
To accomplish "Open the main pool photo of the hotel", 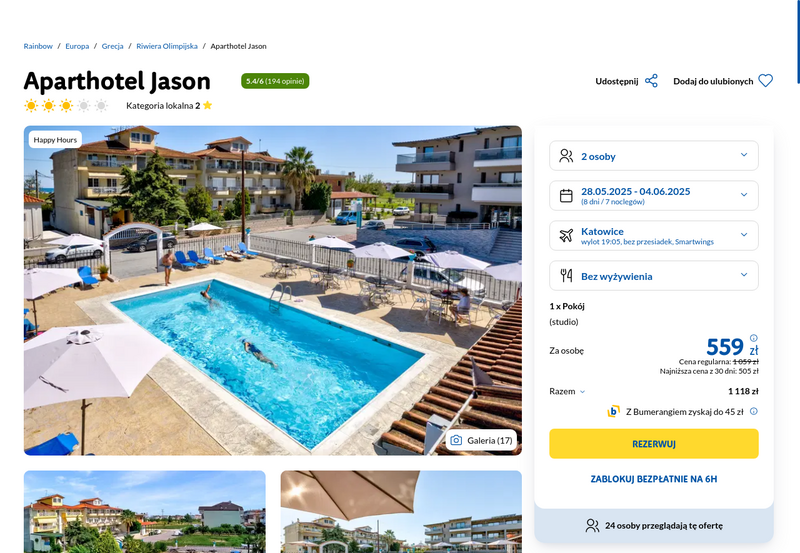I will (273, 291).
